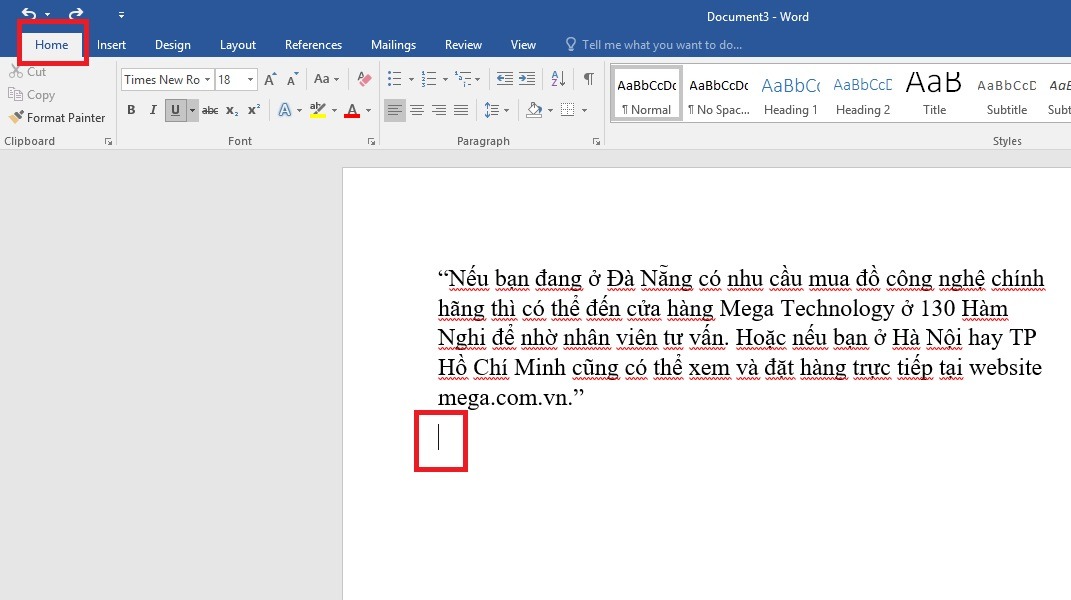
Task: Open the underline style dropdown arrow
Action: pos(193,110)
